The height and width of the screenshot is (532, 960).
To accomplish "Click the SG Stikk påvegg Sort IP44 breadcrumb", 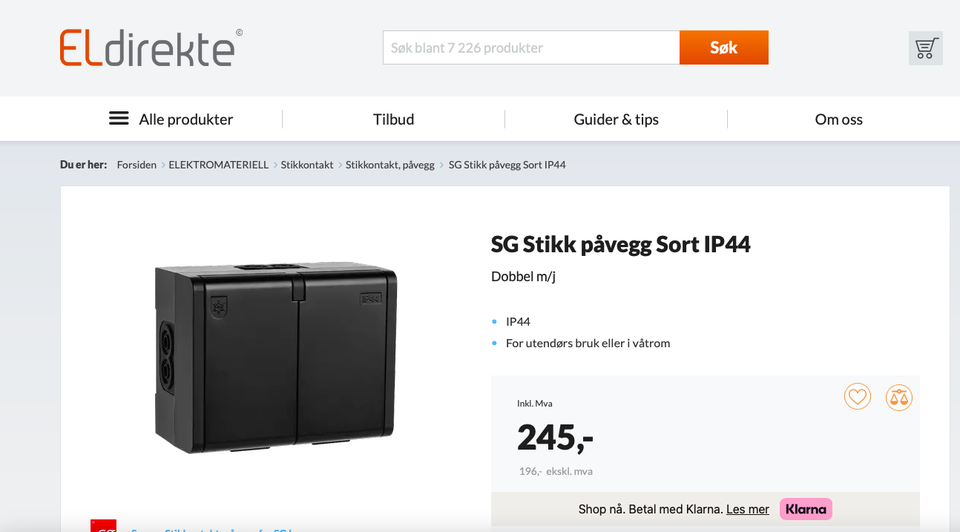I will pyautogui.click(x=507, y=165).
